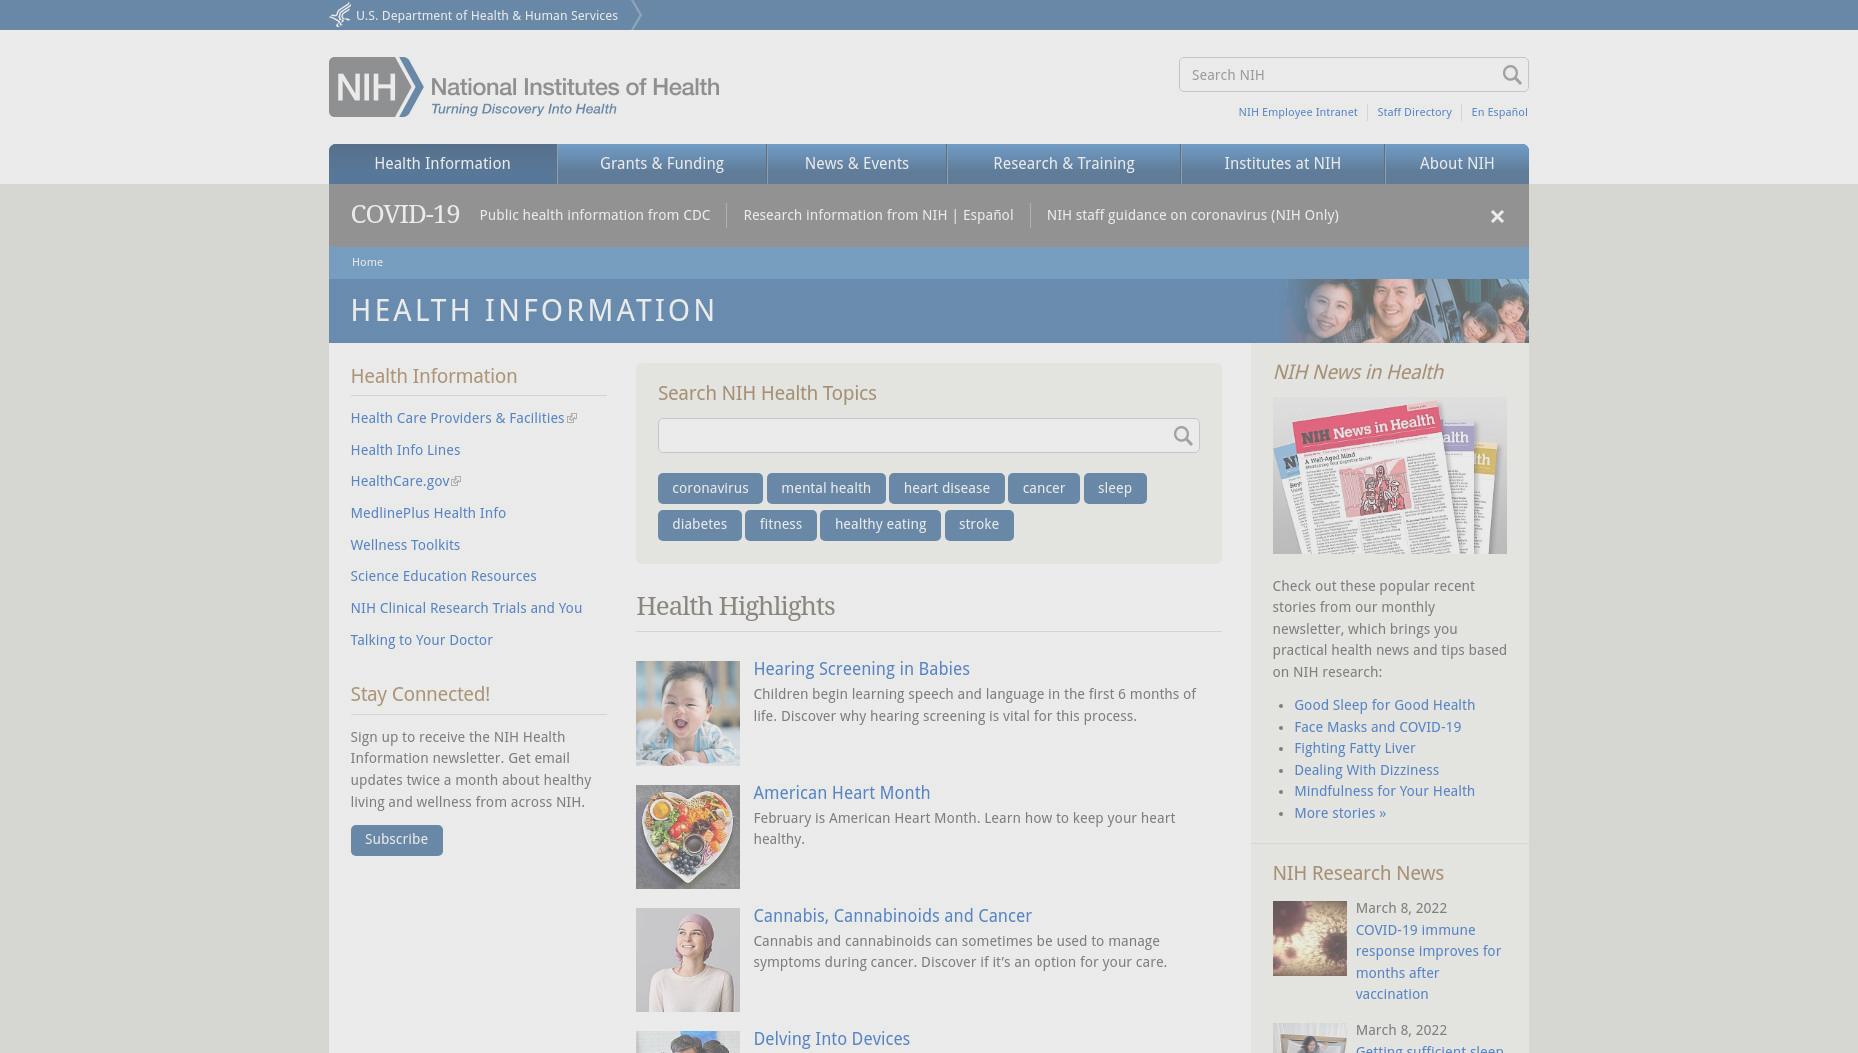This screenshot has height=1053, width=1858.
Task: Click the Subscribe button
Action: (396, 840)
